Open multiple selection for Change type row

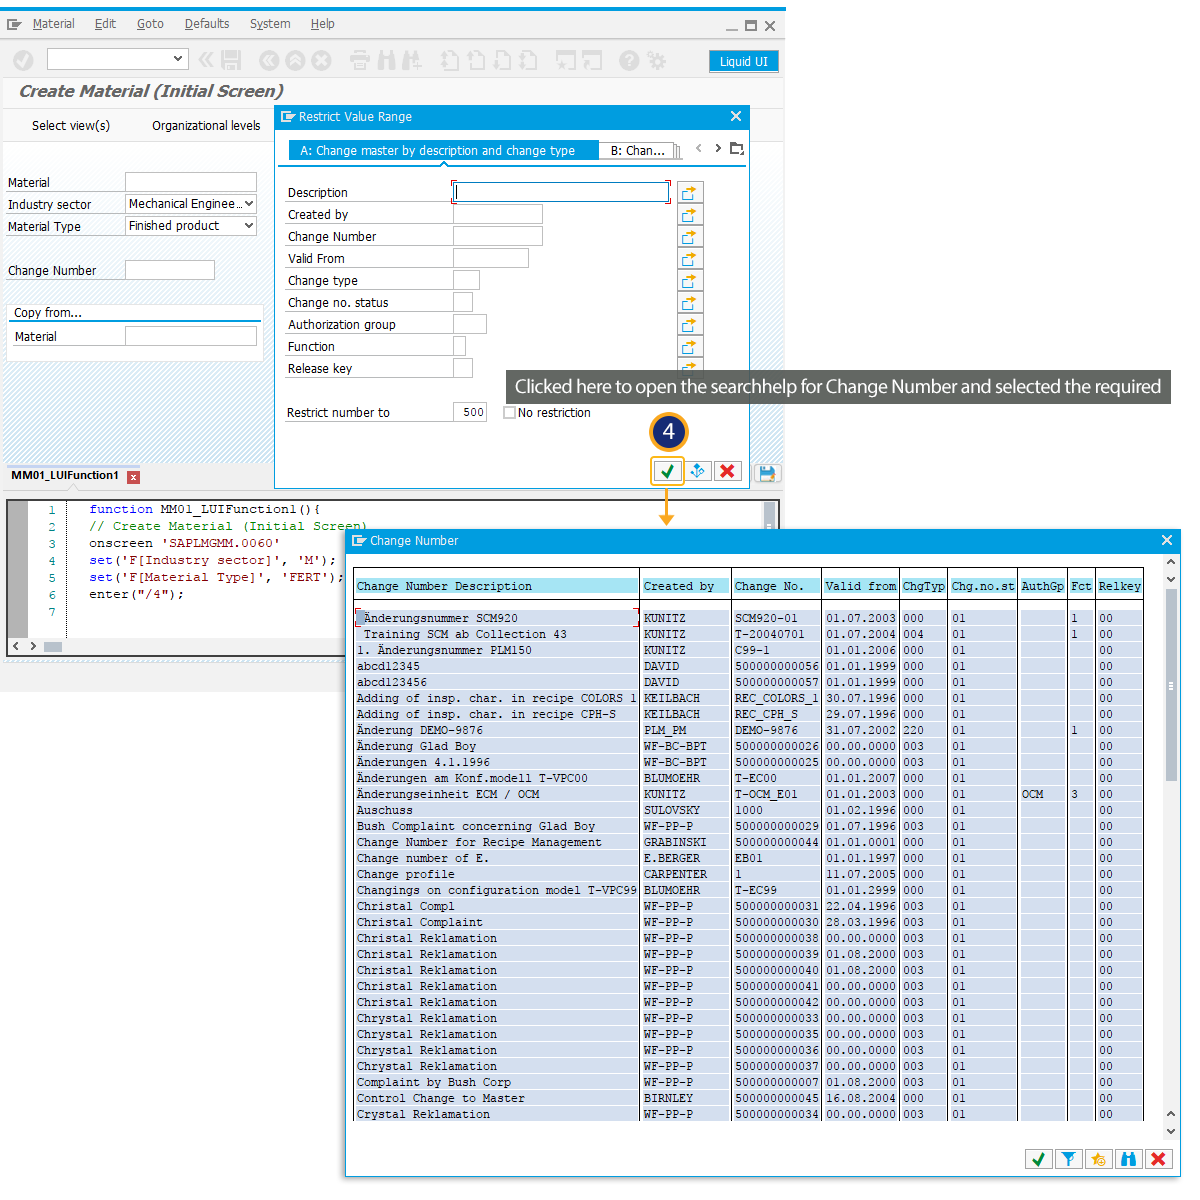pos(689,280)
